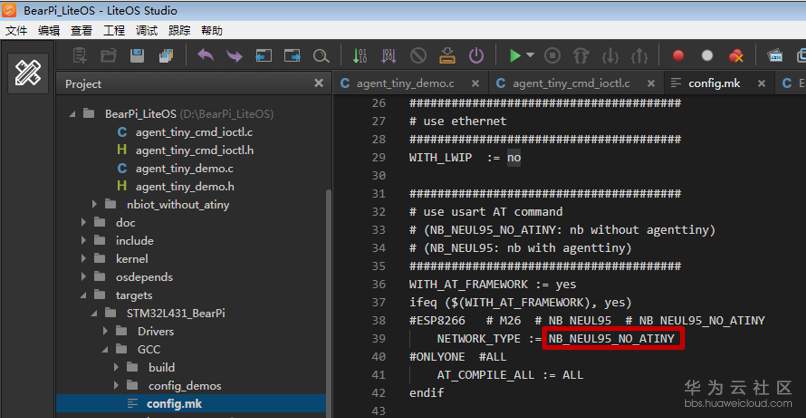Click line number 36 in gutter
The height and width of the screenshot is (418, 806).
[379, 284]
